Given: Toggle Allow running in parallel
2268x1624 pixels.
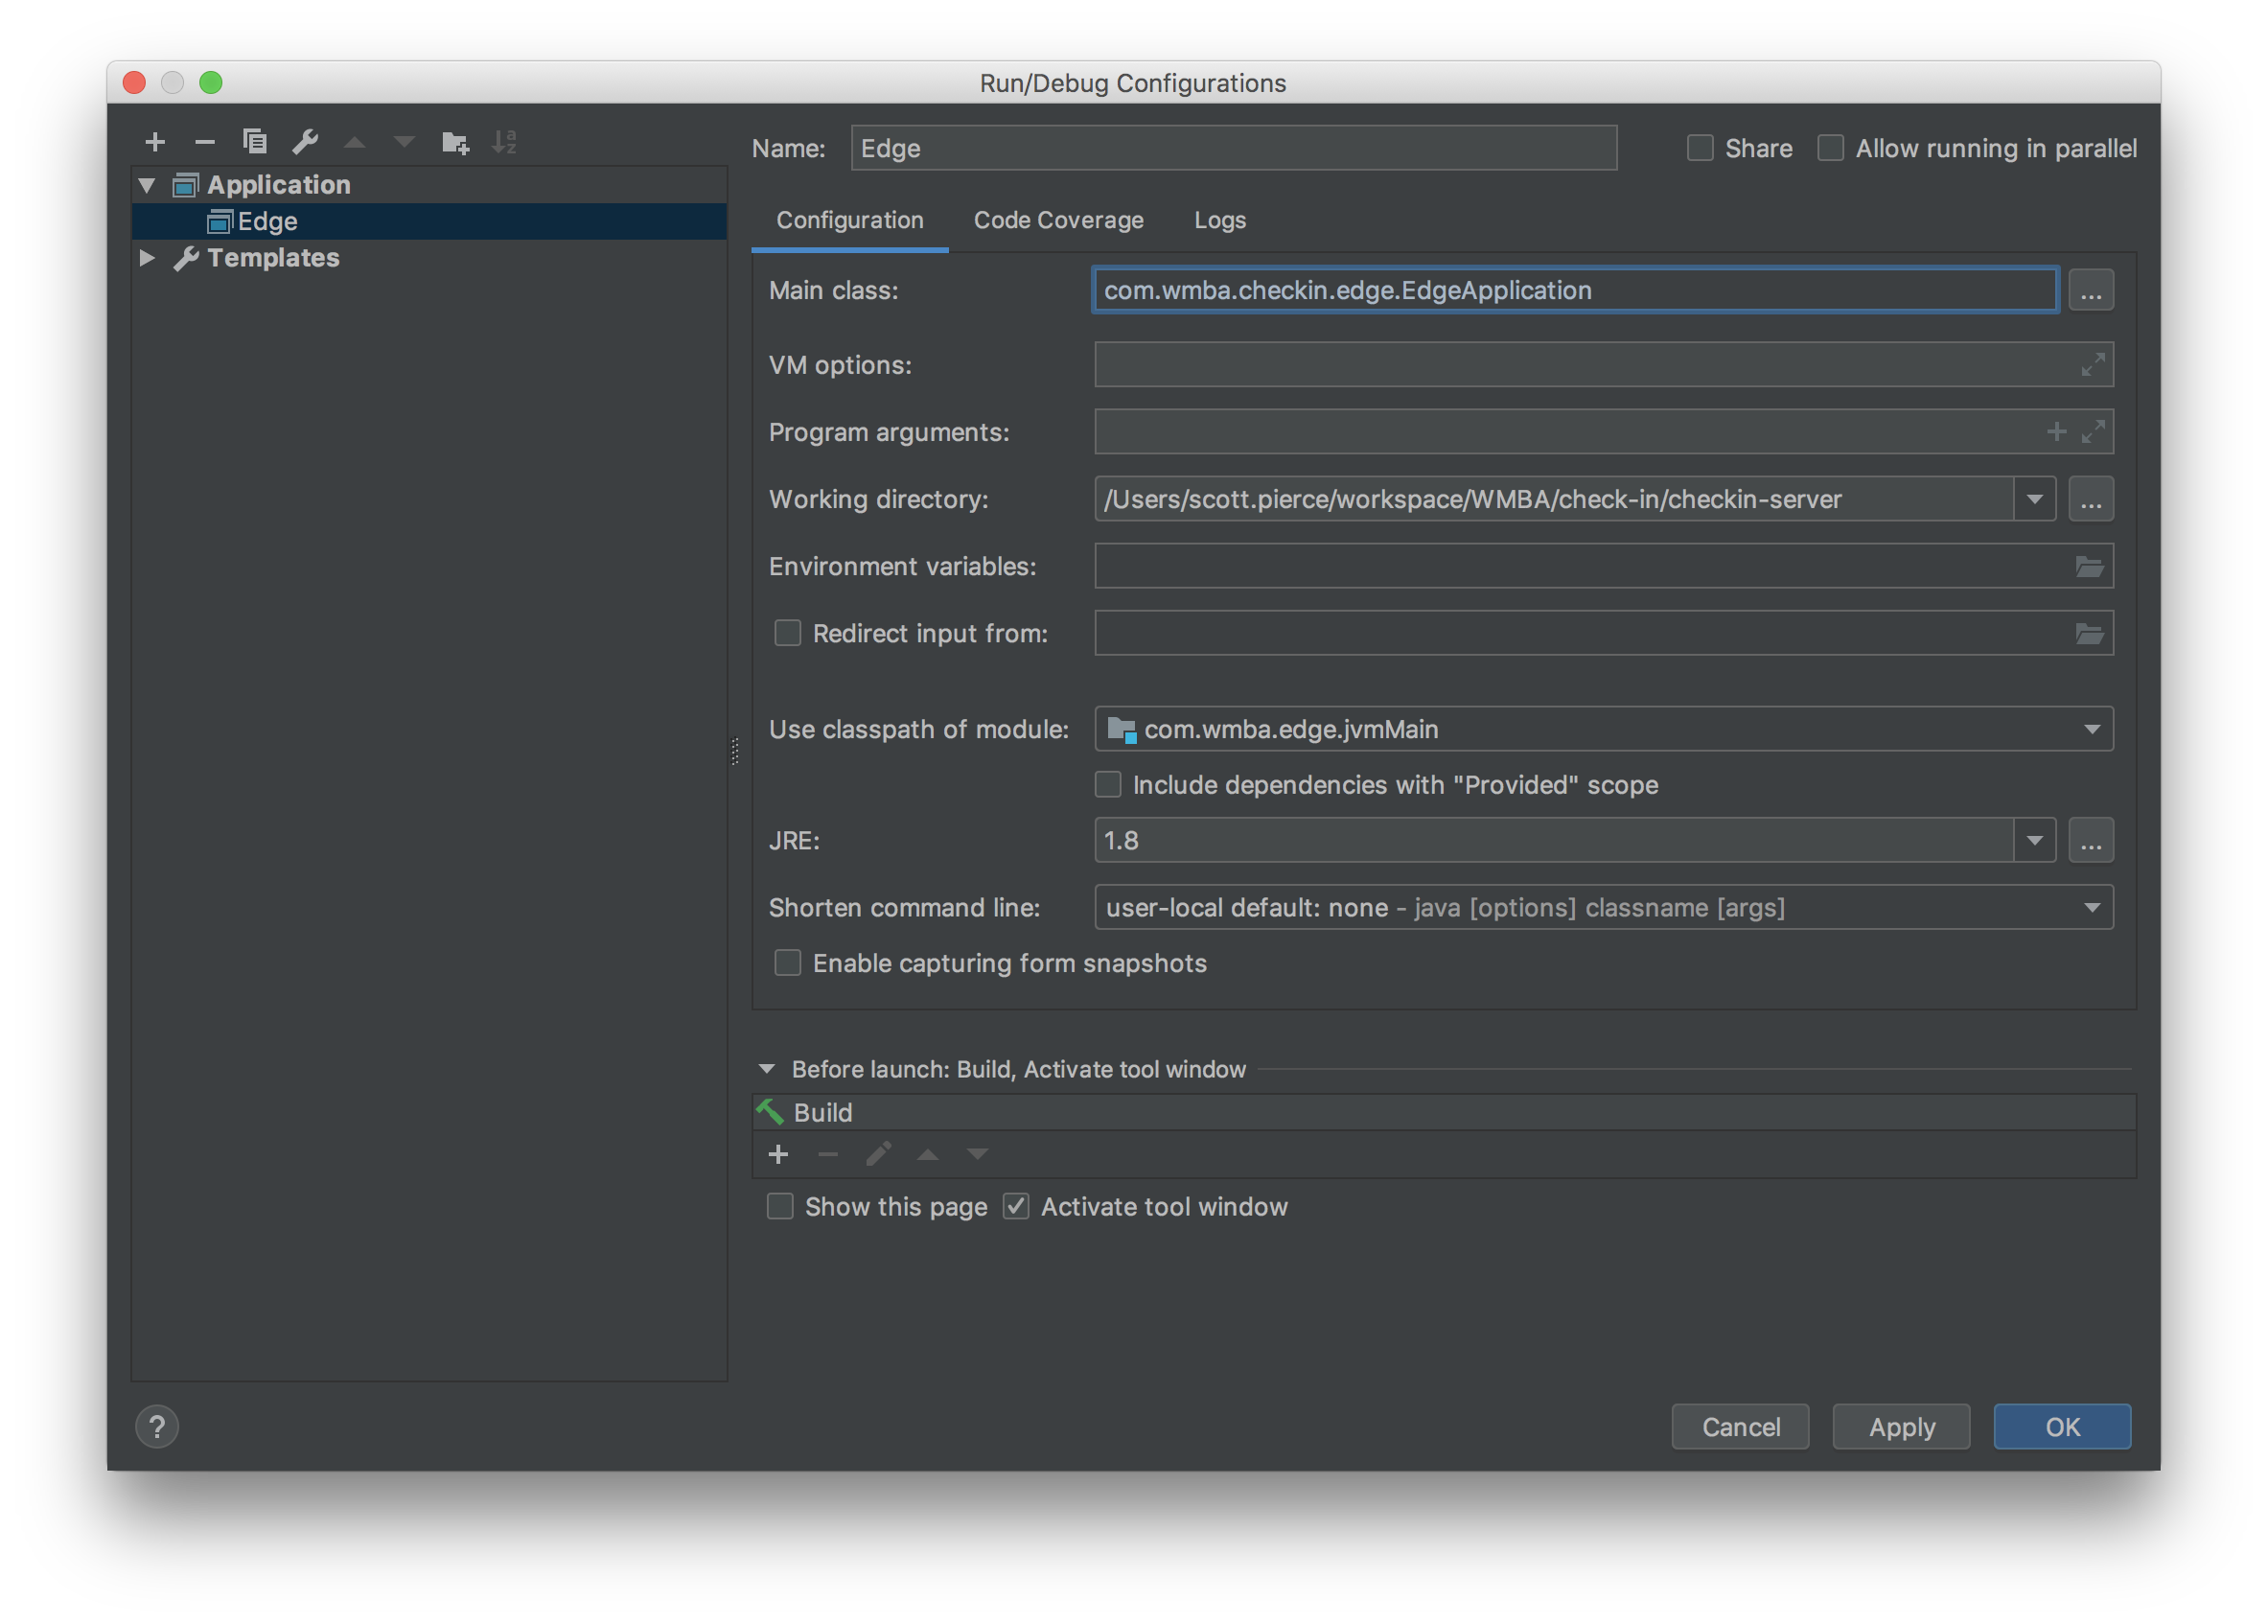Looking at the screenshot, I should point(1830,148).
